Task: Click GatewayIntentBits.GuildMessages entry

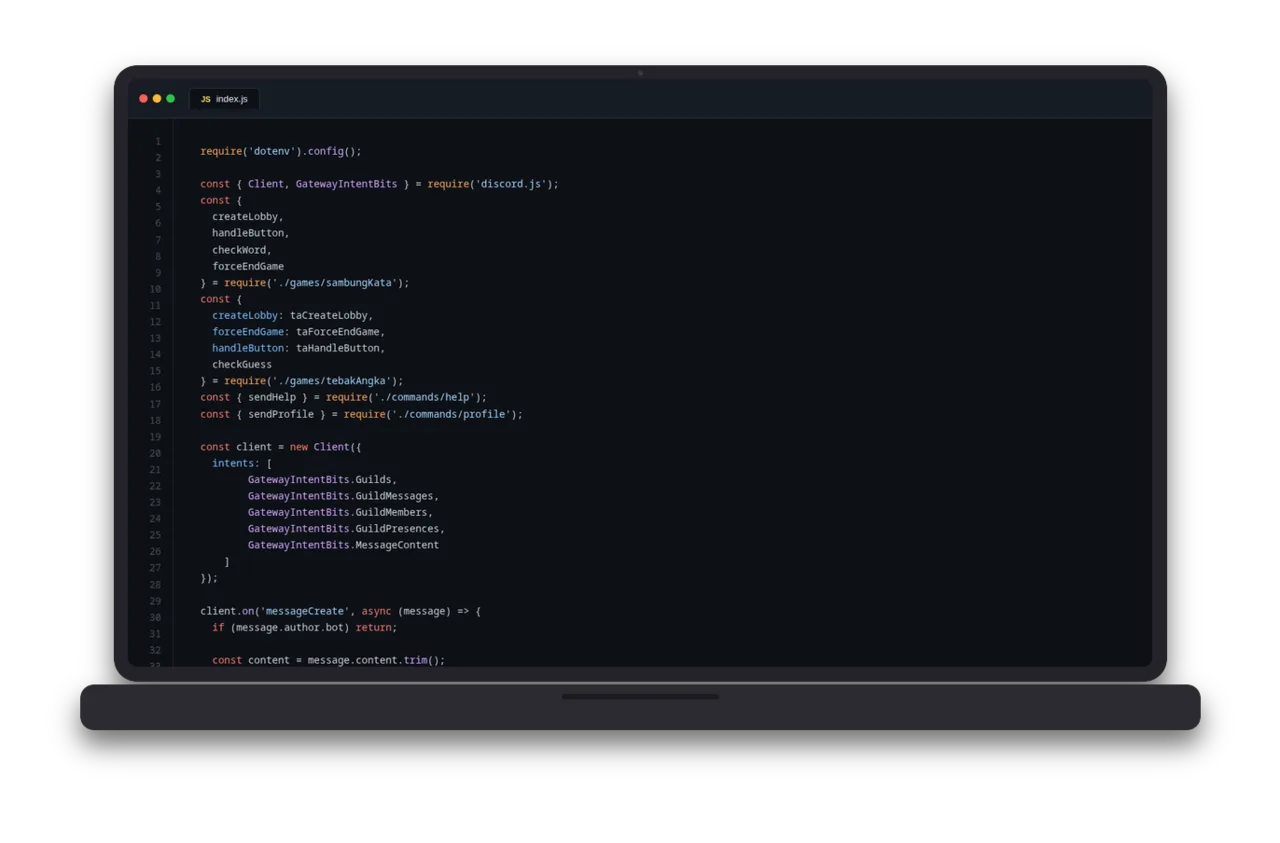Action: coord(341,496)
